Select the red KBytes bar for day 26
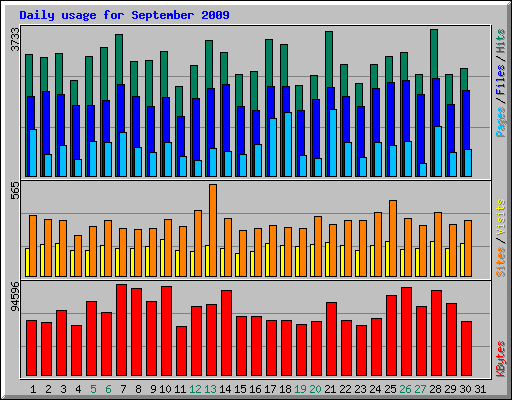 406,331
